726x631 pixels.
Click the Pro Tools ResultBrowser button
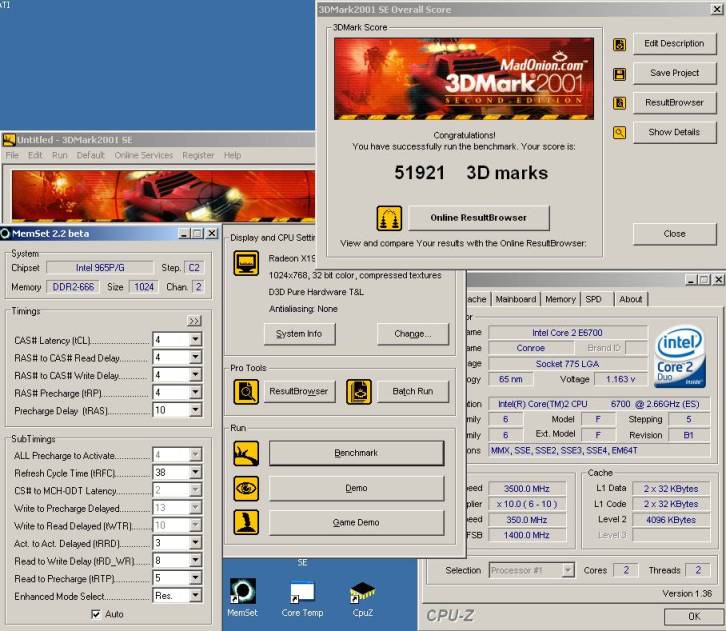coord(299,392)
